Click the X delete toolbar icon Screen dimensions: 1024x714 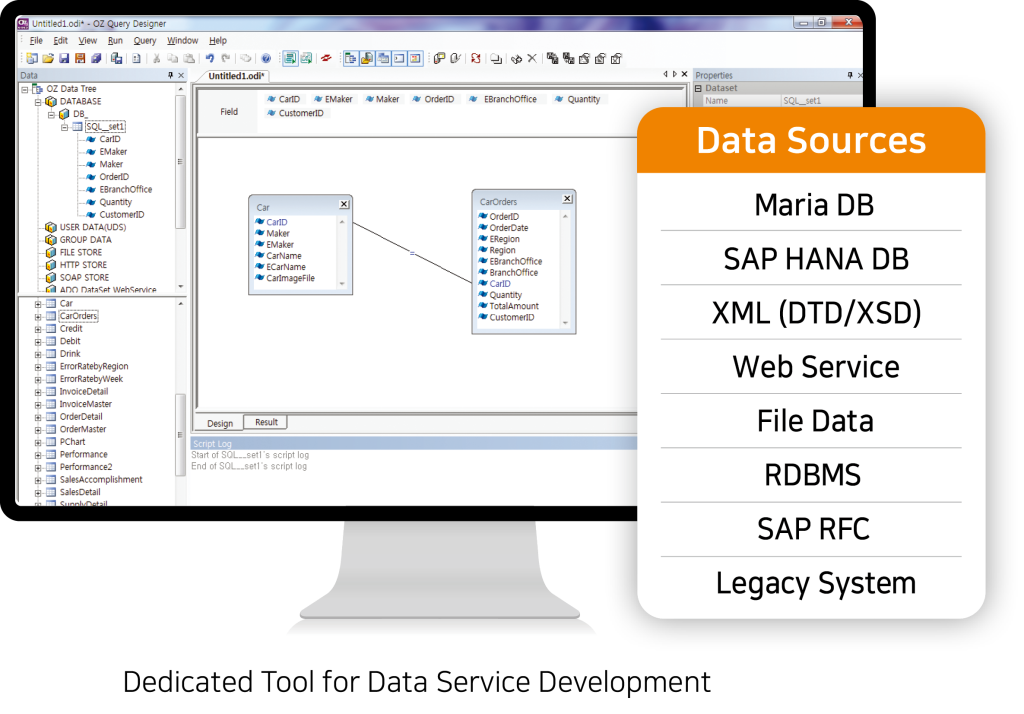(x=532, y=58)
